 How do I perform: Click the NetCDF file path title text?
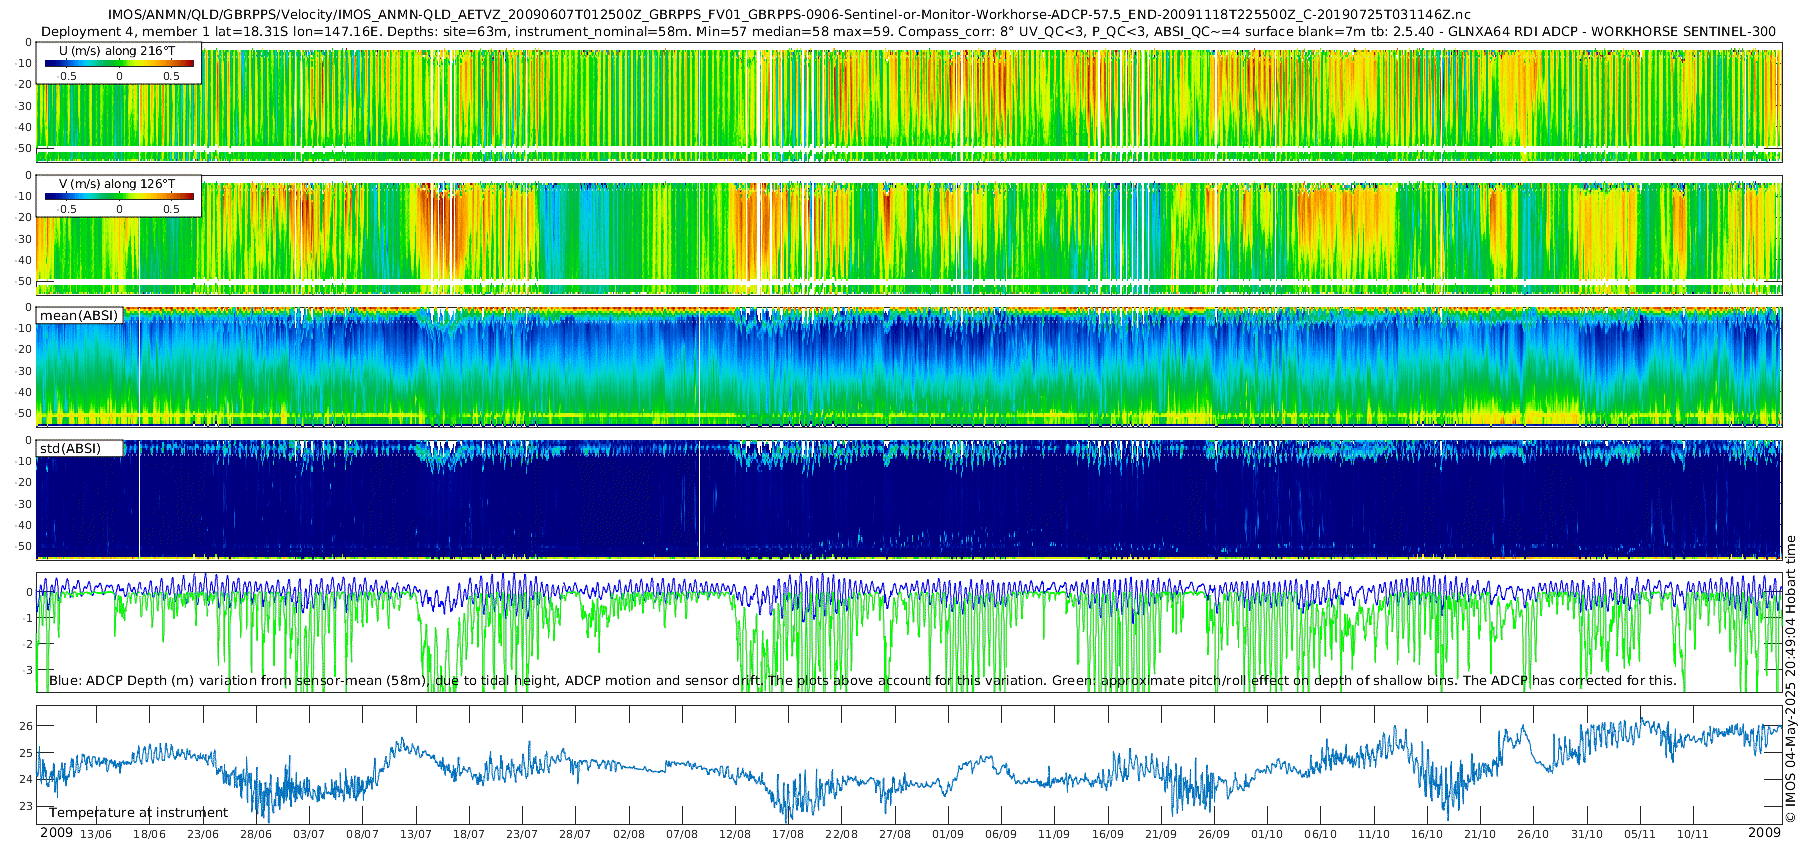click(x=789, y=15)
